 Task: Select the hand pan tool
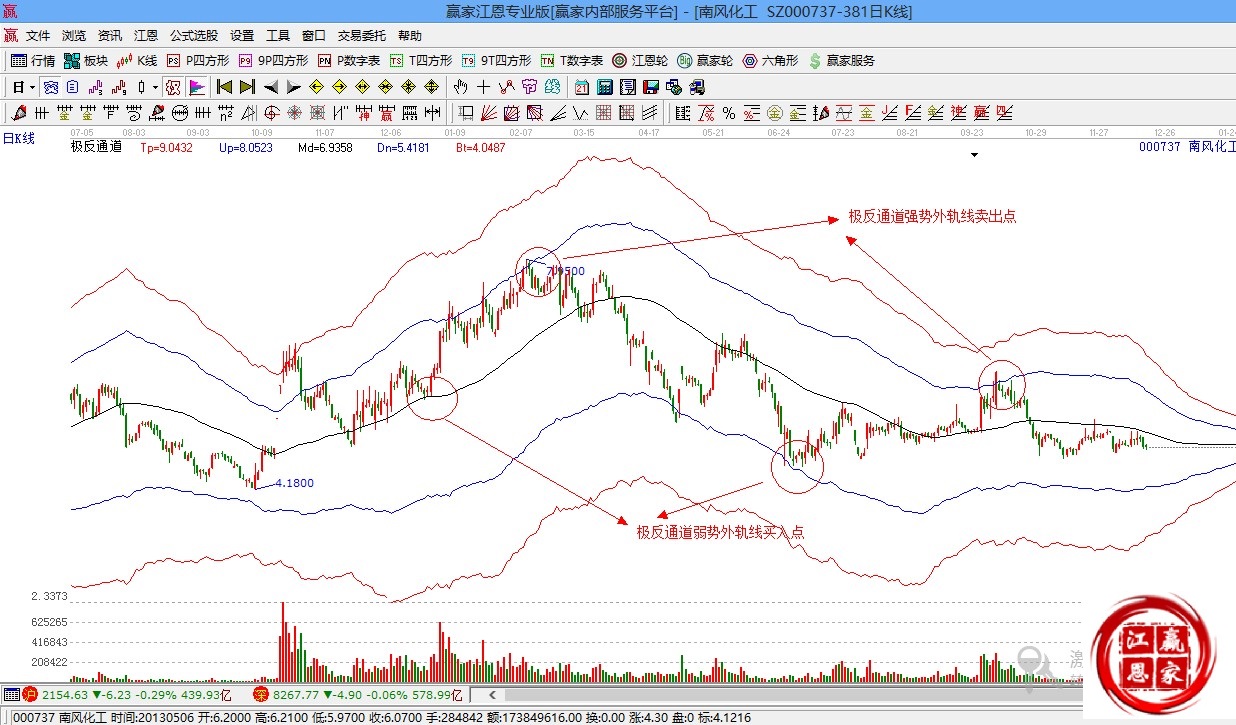pyautogui.click(x=460, y=87)
